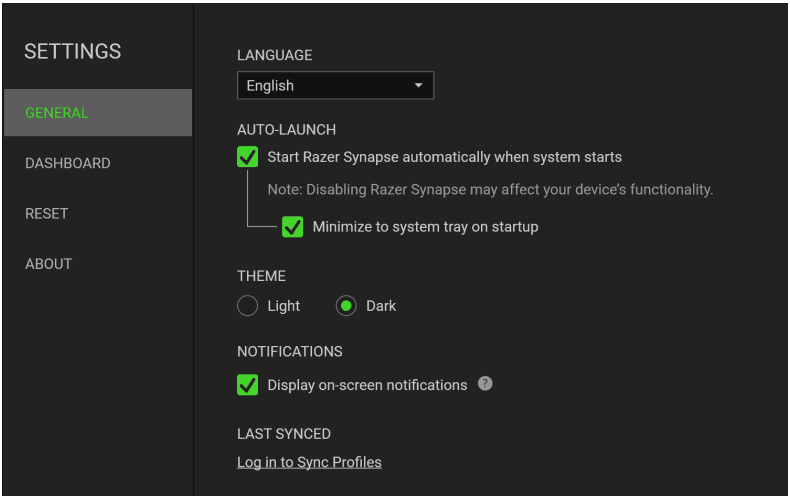
Task: Click the 'Minimize to system tray on startup' text
Action: (425, 227)
